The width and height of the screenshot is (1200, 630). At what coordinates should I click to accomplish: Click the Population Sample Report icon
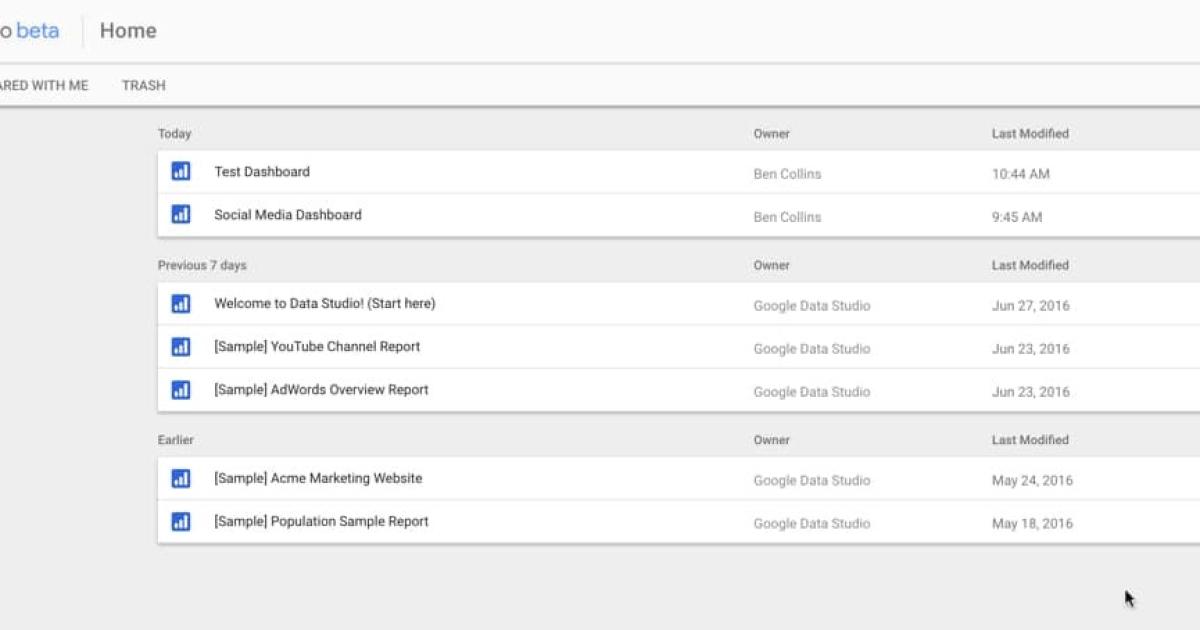click(x=181, y=521)
